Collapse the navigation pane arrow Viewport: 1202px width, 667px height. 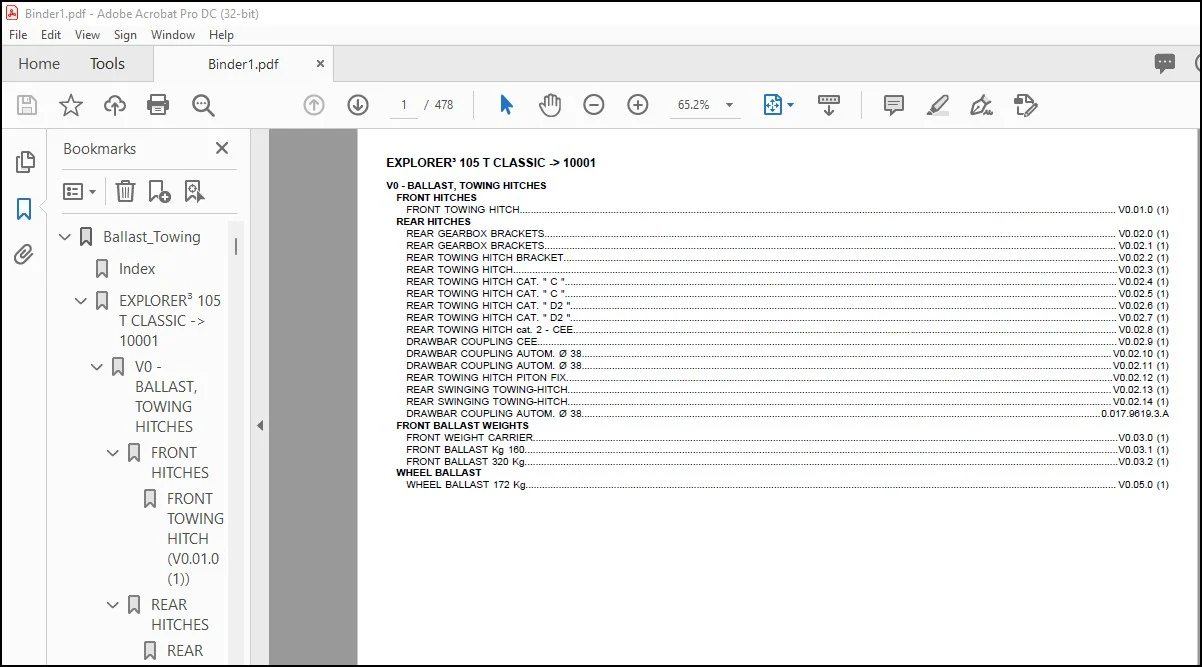[259, 425]
